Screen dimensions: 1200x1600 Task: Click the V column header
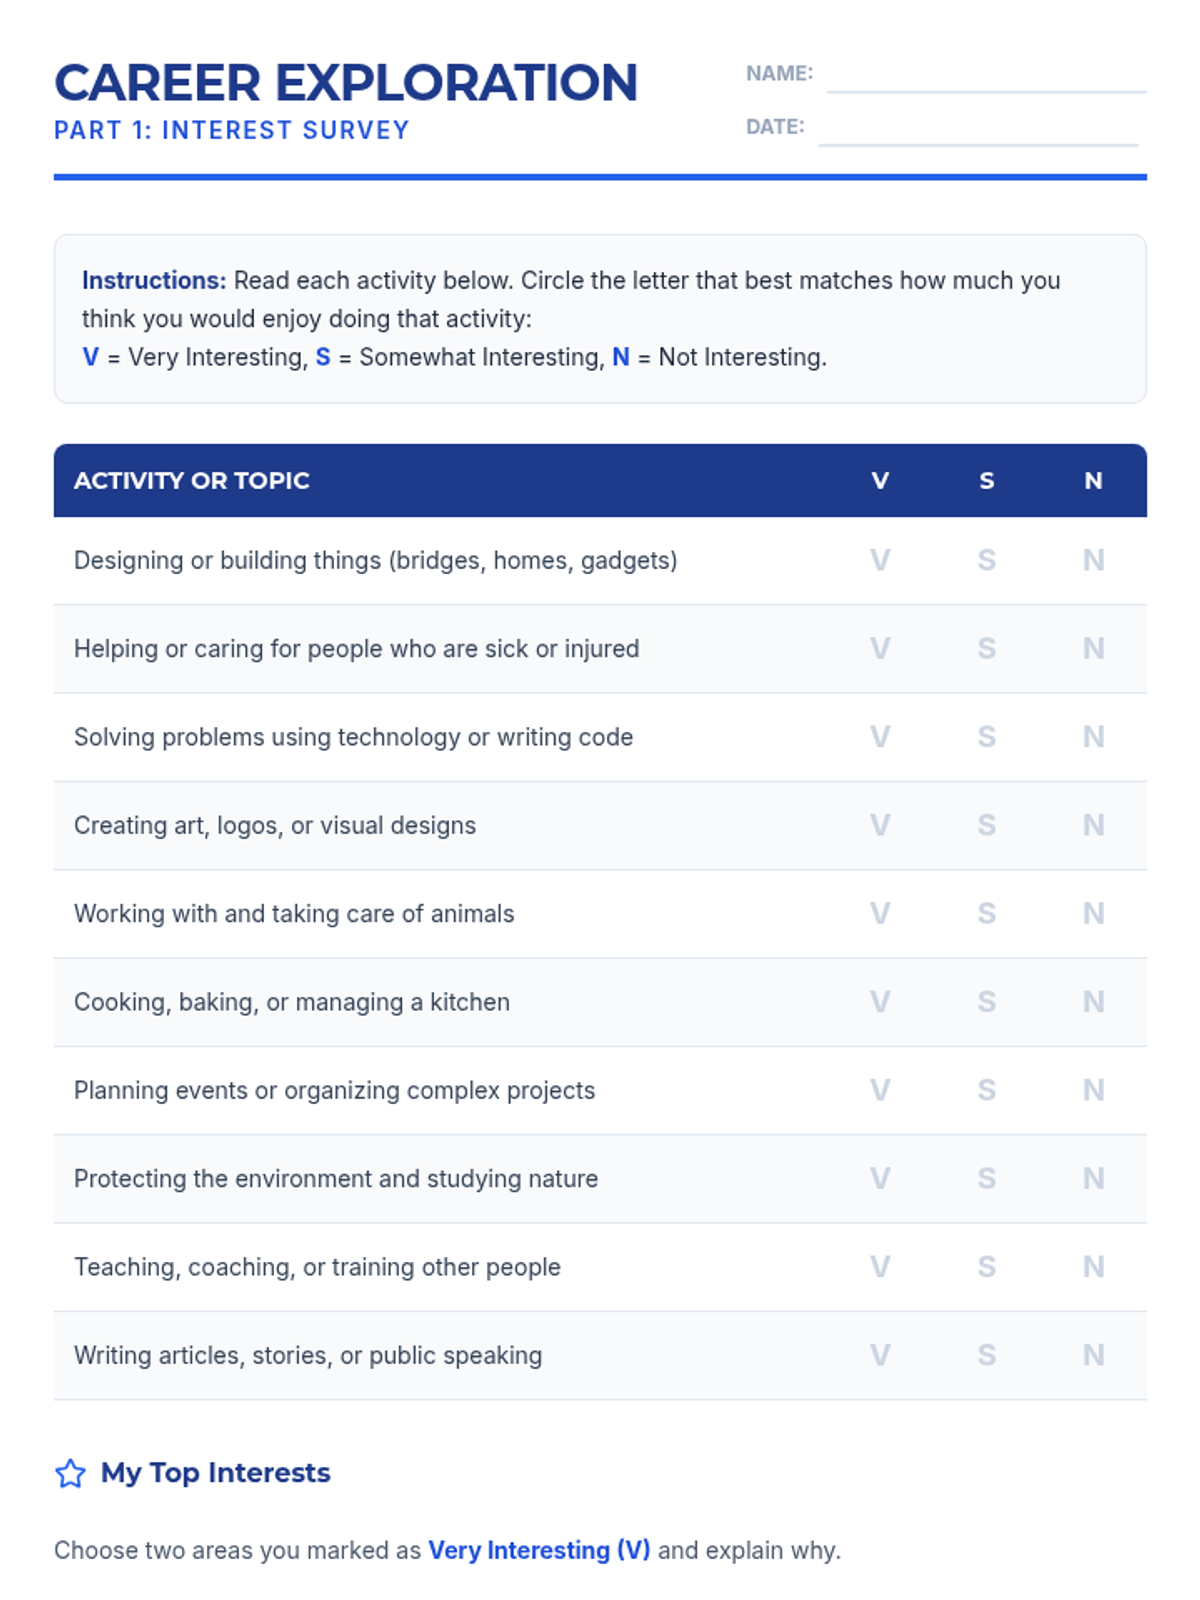(880, 480)
